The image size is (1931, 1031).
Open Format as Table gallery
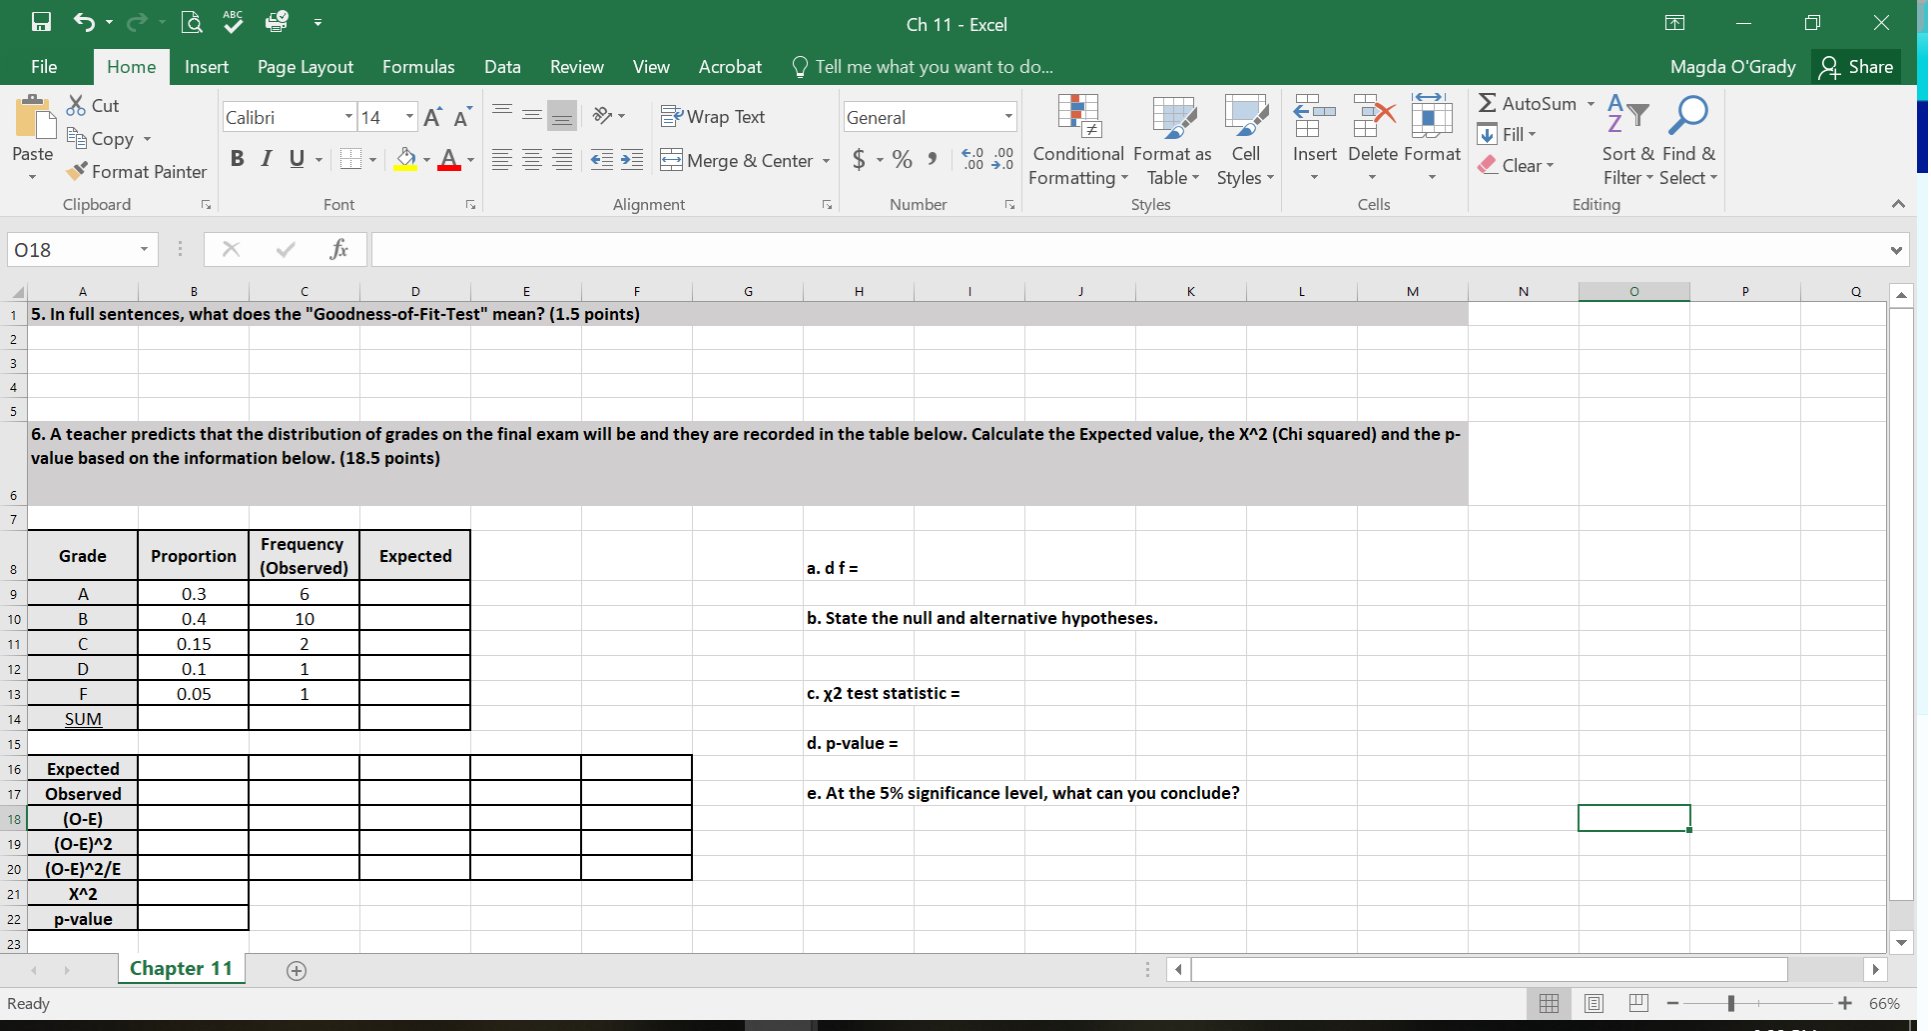(1172, 141)
